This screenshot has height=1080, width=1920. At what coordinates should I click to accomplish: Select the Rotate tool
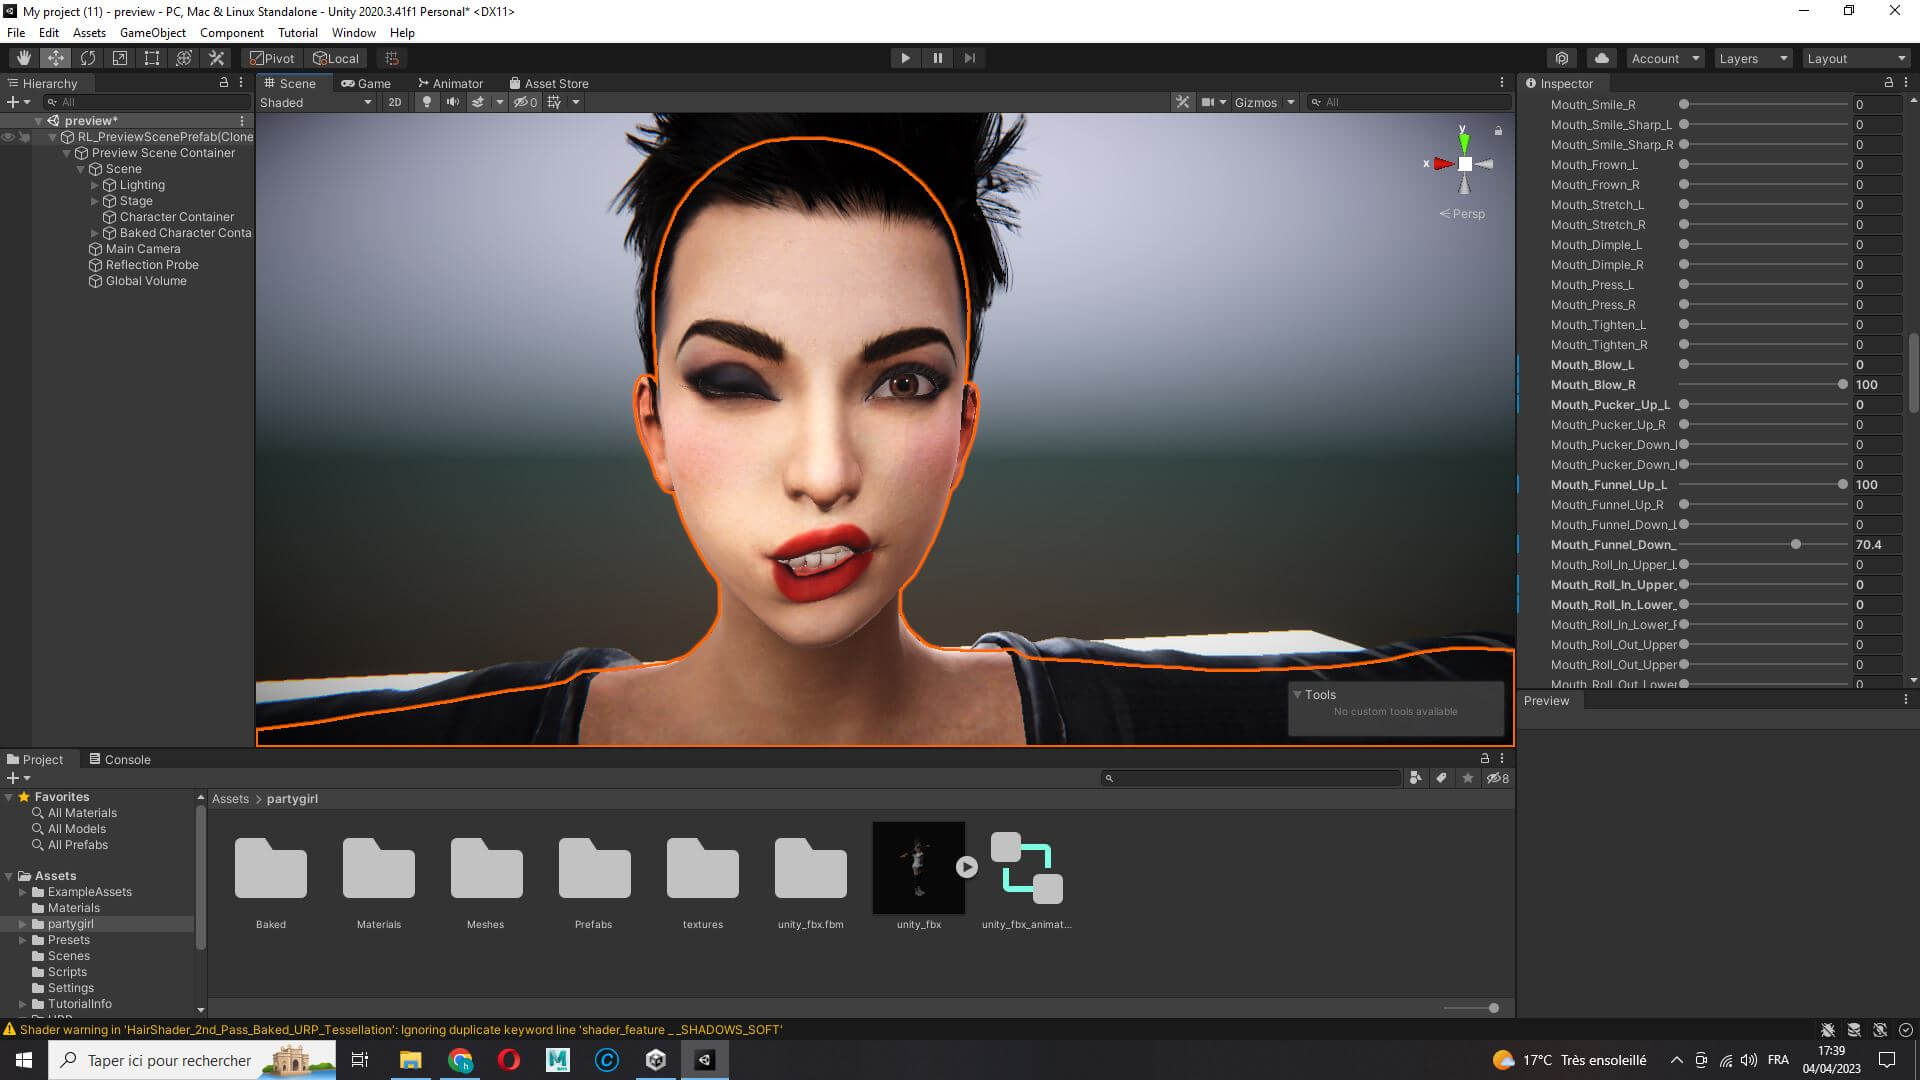click(x=88, y=58)
